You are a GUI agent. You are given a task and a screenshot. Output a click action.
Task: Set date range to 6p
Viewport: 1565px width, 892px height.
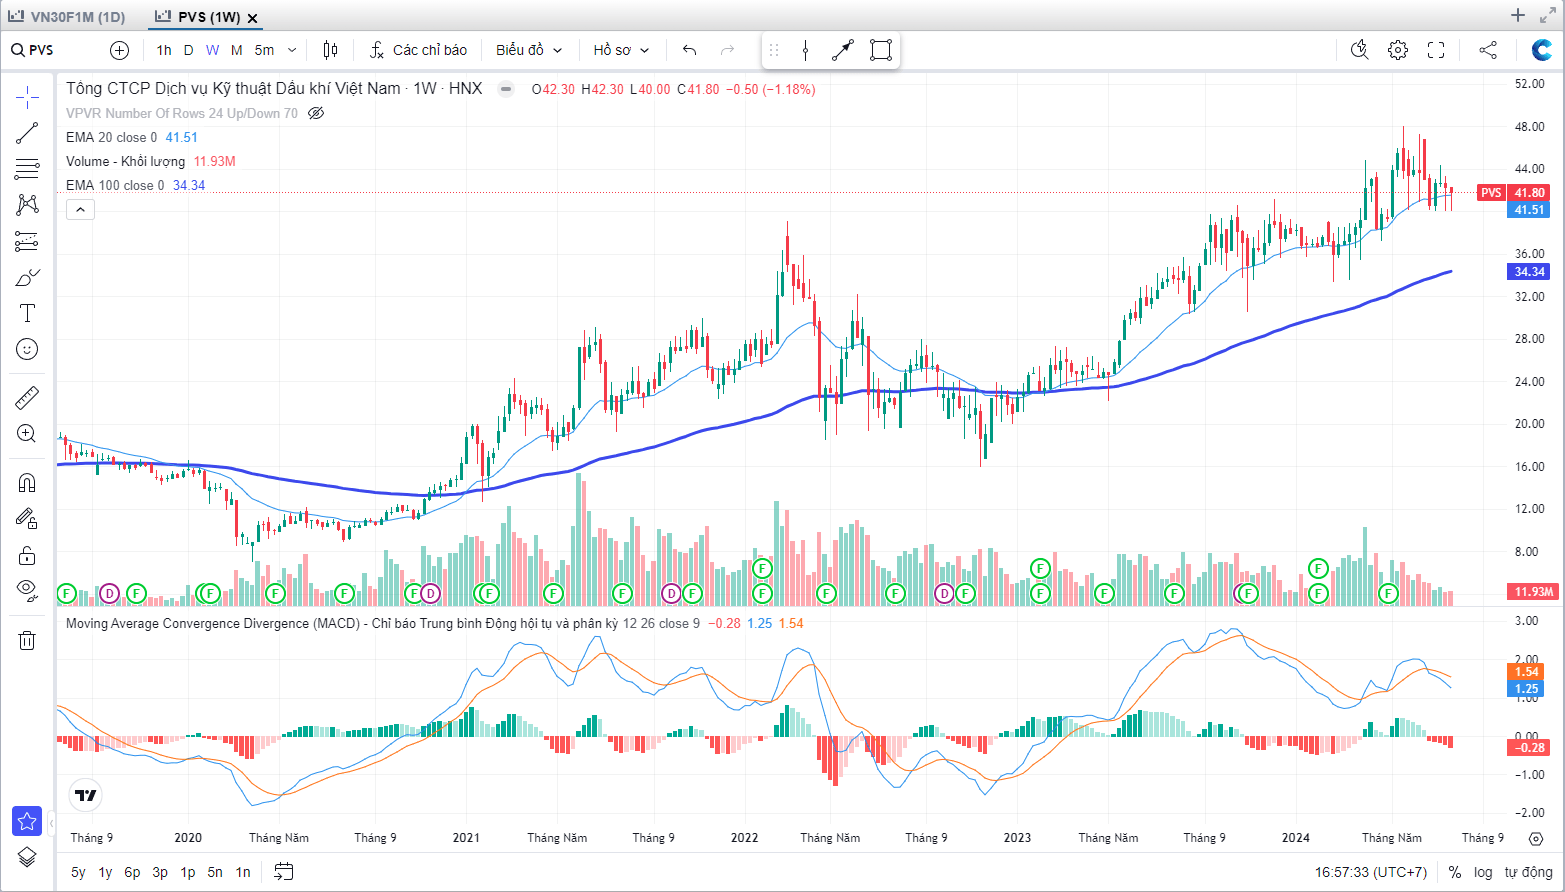point(132,872)
